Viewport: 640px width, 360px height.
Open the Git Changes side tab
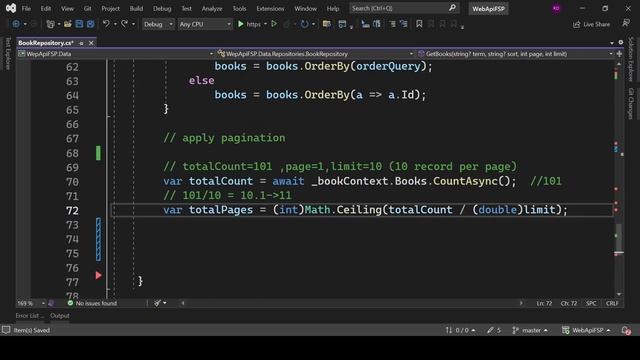pos(631,103)
